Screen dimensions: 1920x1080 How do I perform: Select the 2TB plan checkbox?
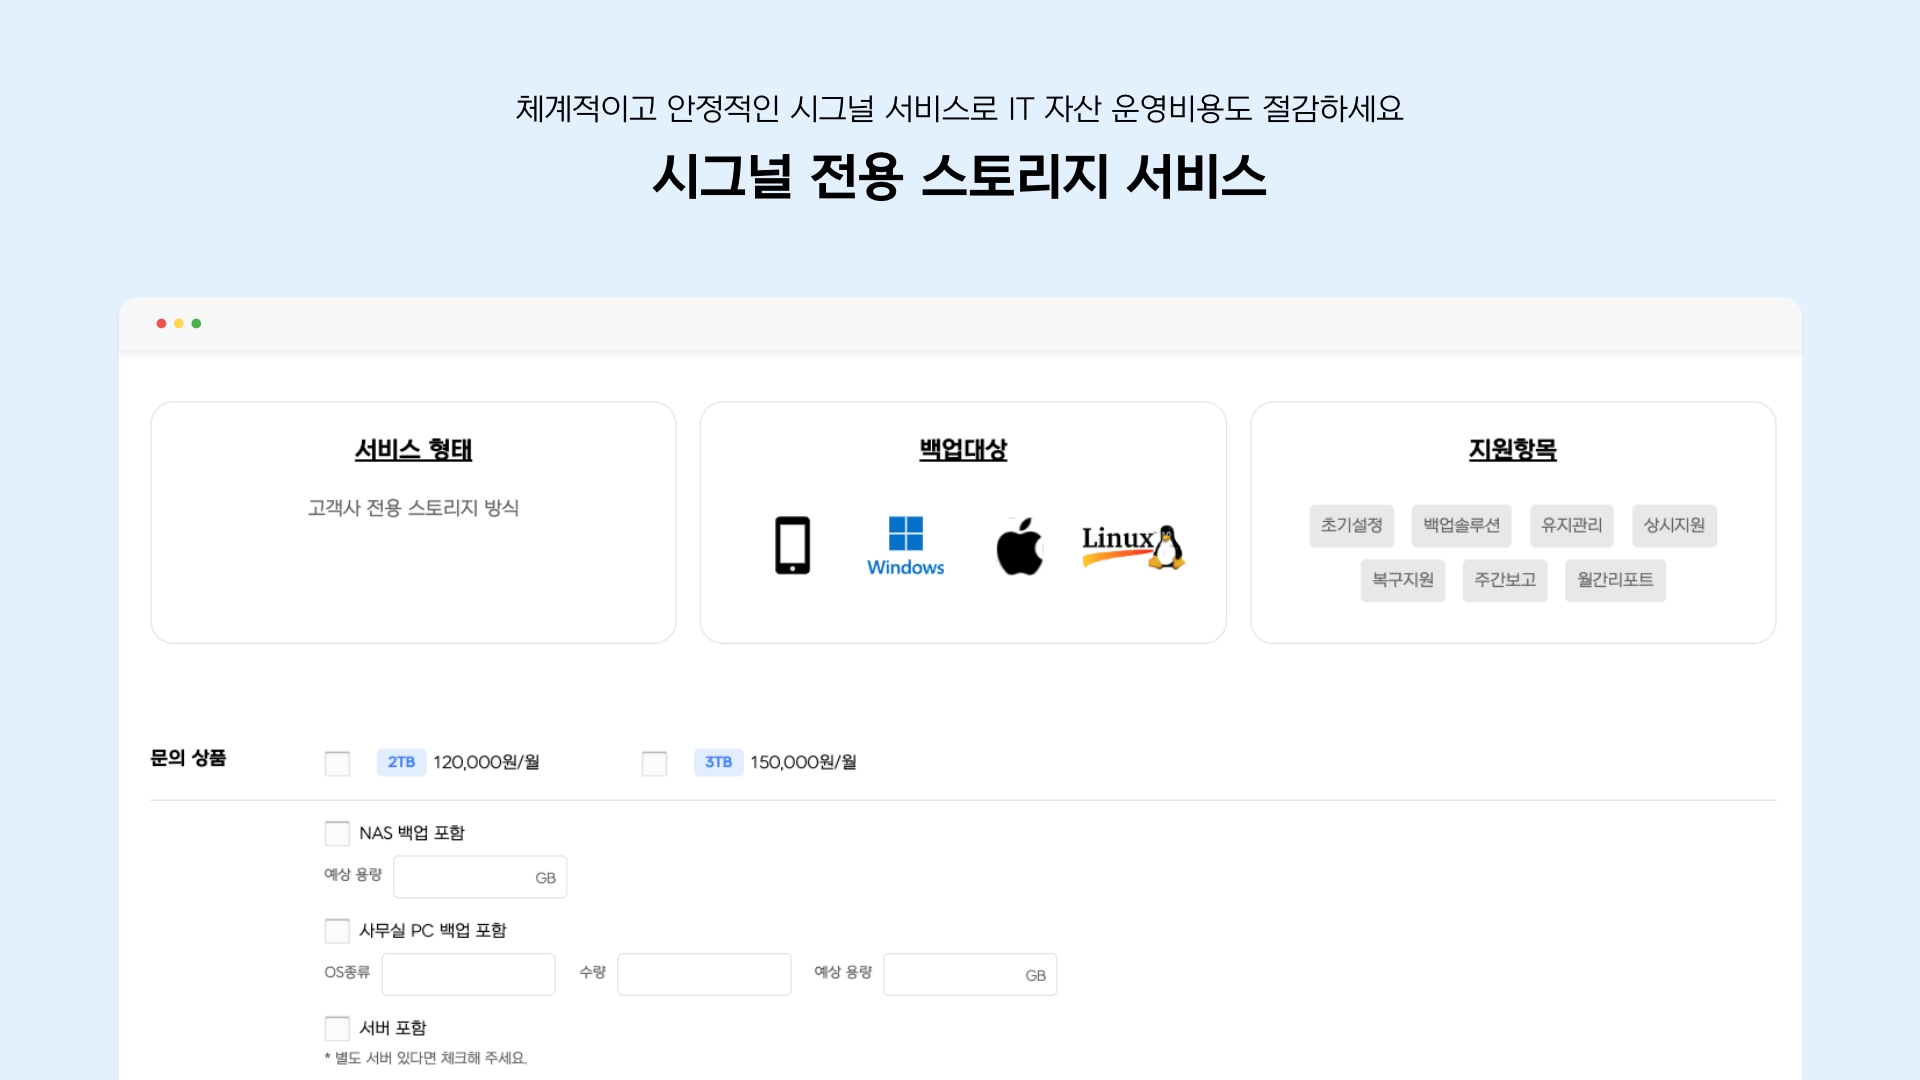click(x=337, y=763)
